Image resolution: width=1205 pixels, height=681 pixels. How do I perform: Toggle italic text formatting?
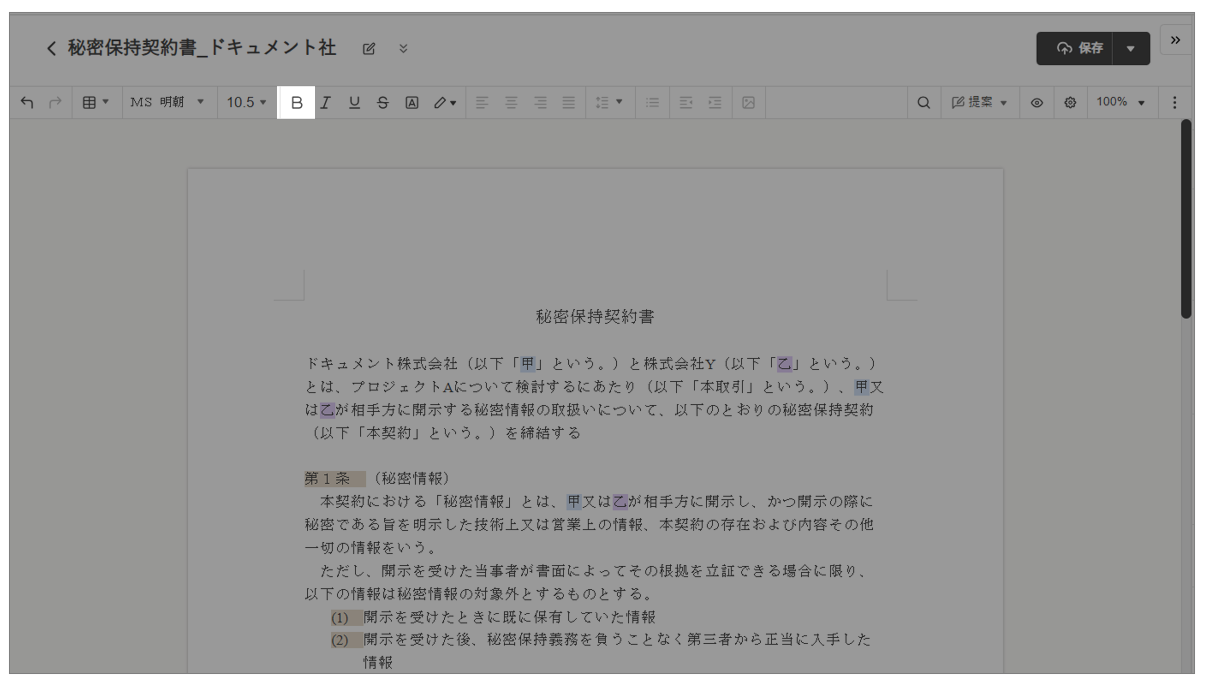click(x=325, y=102)
